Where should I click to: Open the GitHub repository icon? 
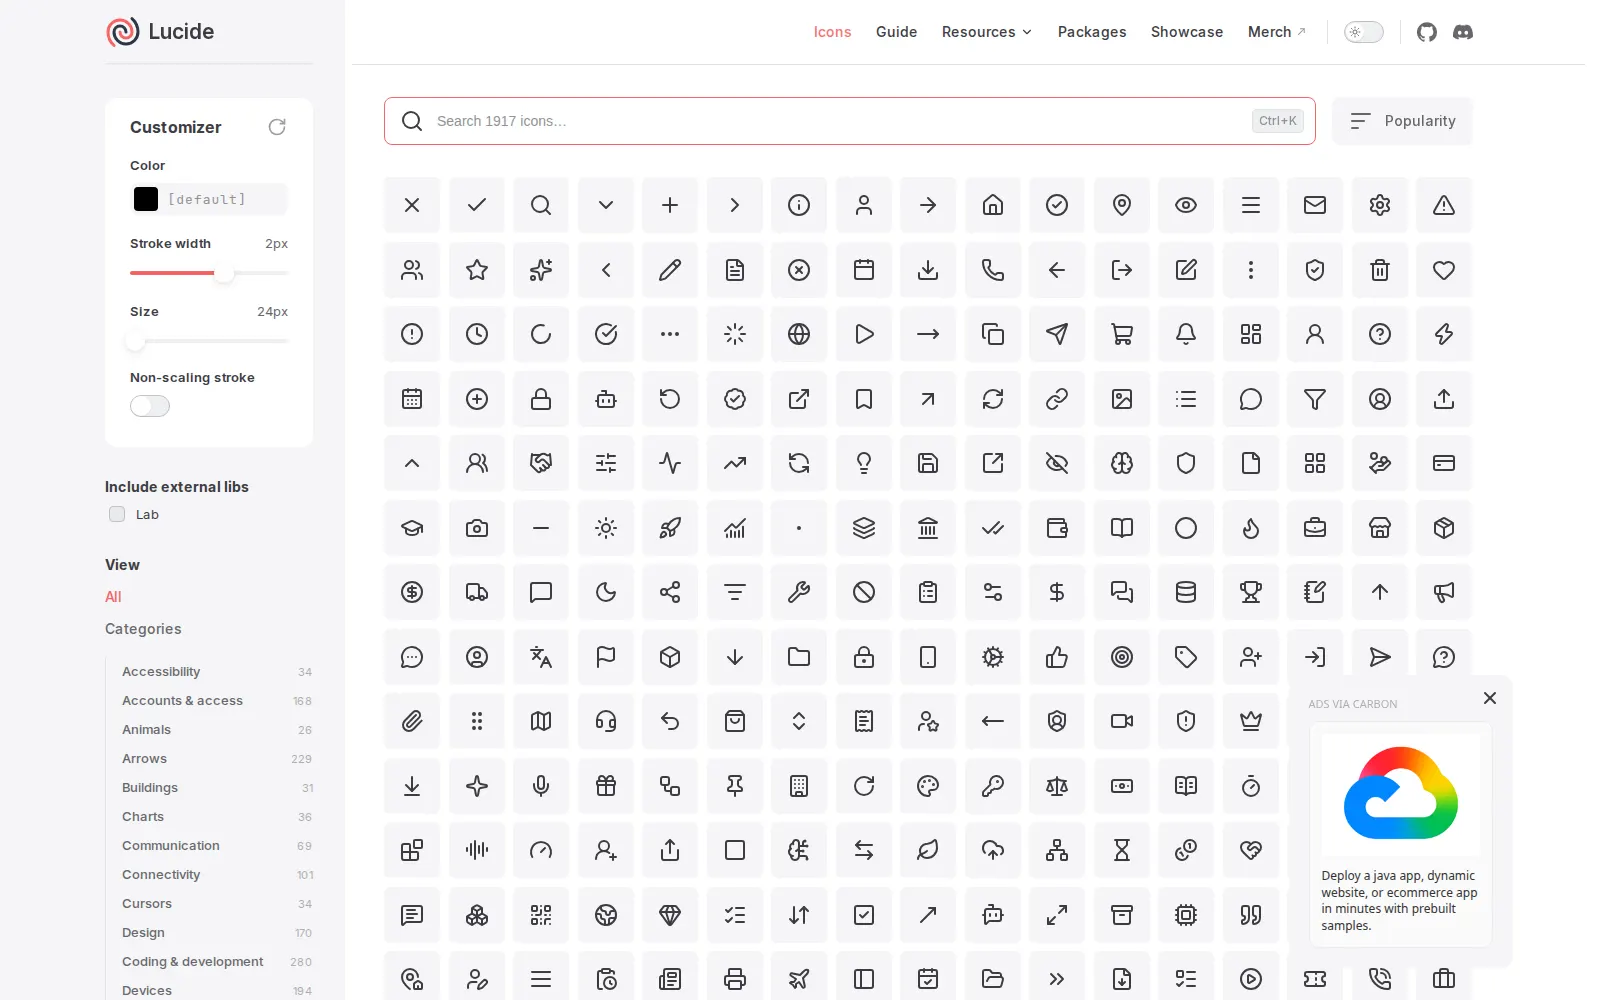pyautogui.click(x=1427, y=32)
